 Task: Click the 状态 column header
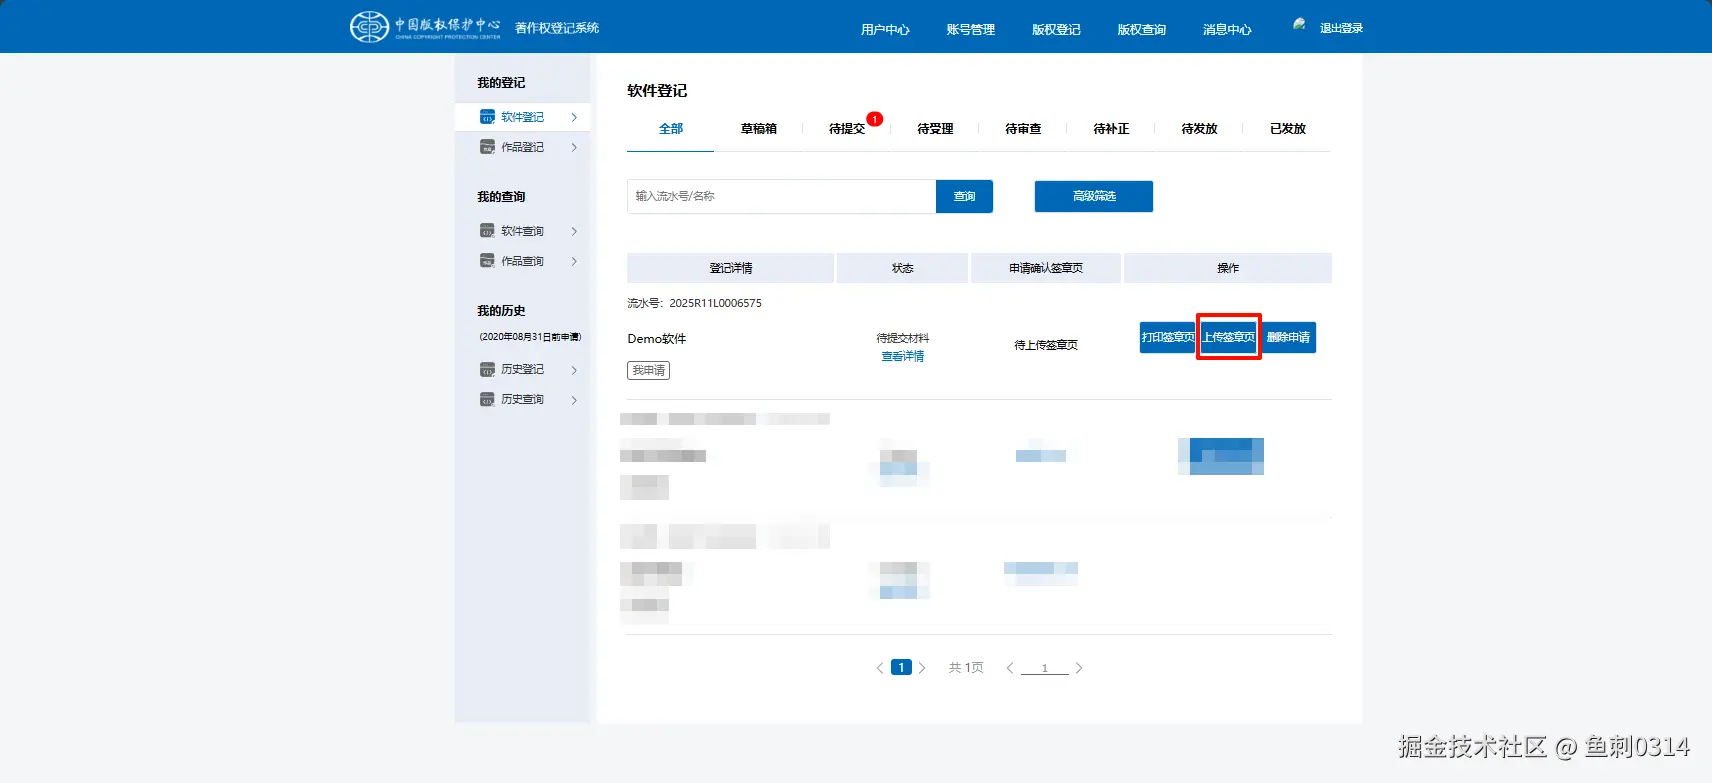902,268
